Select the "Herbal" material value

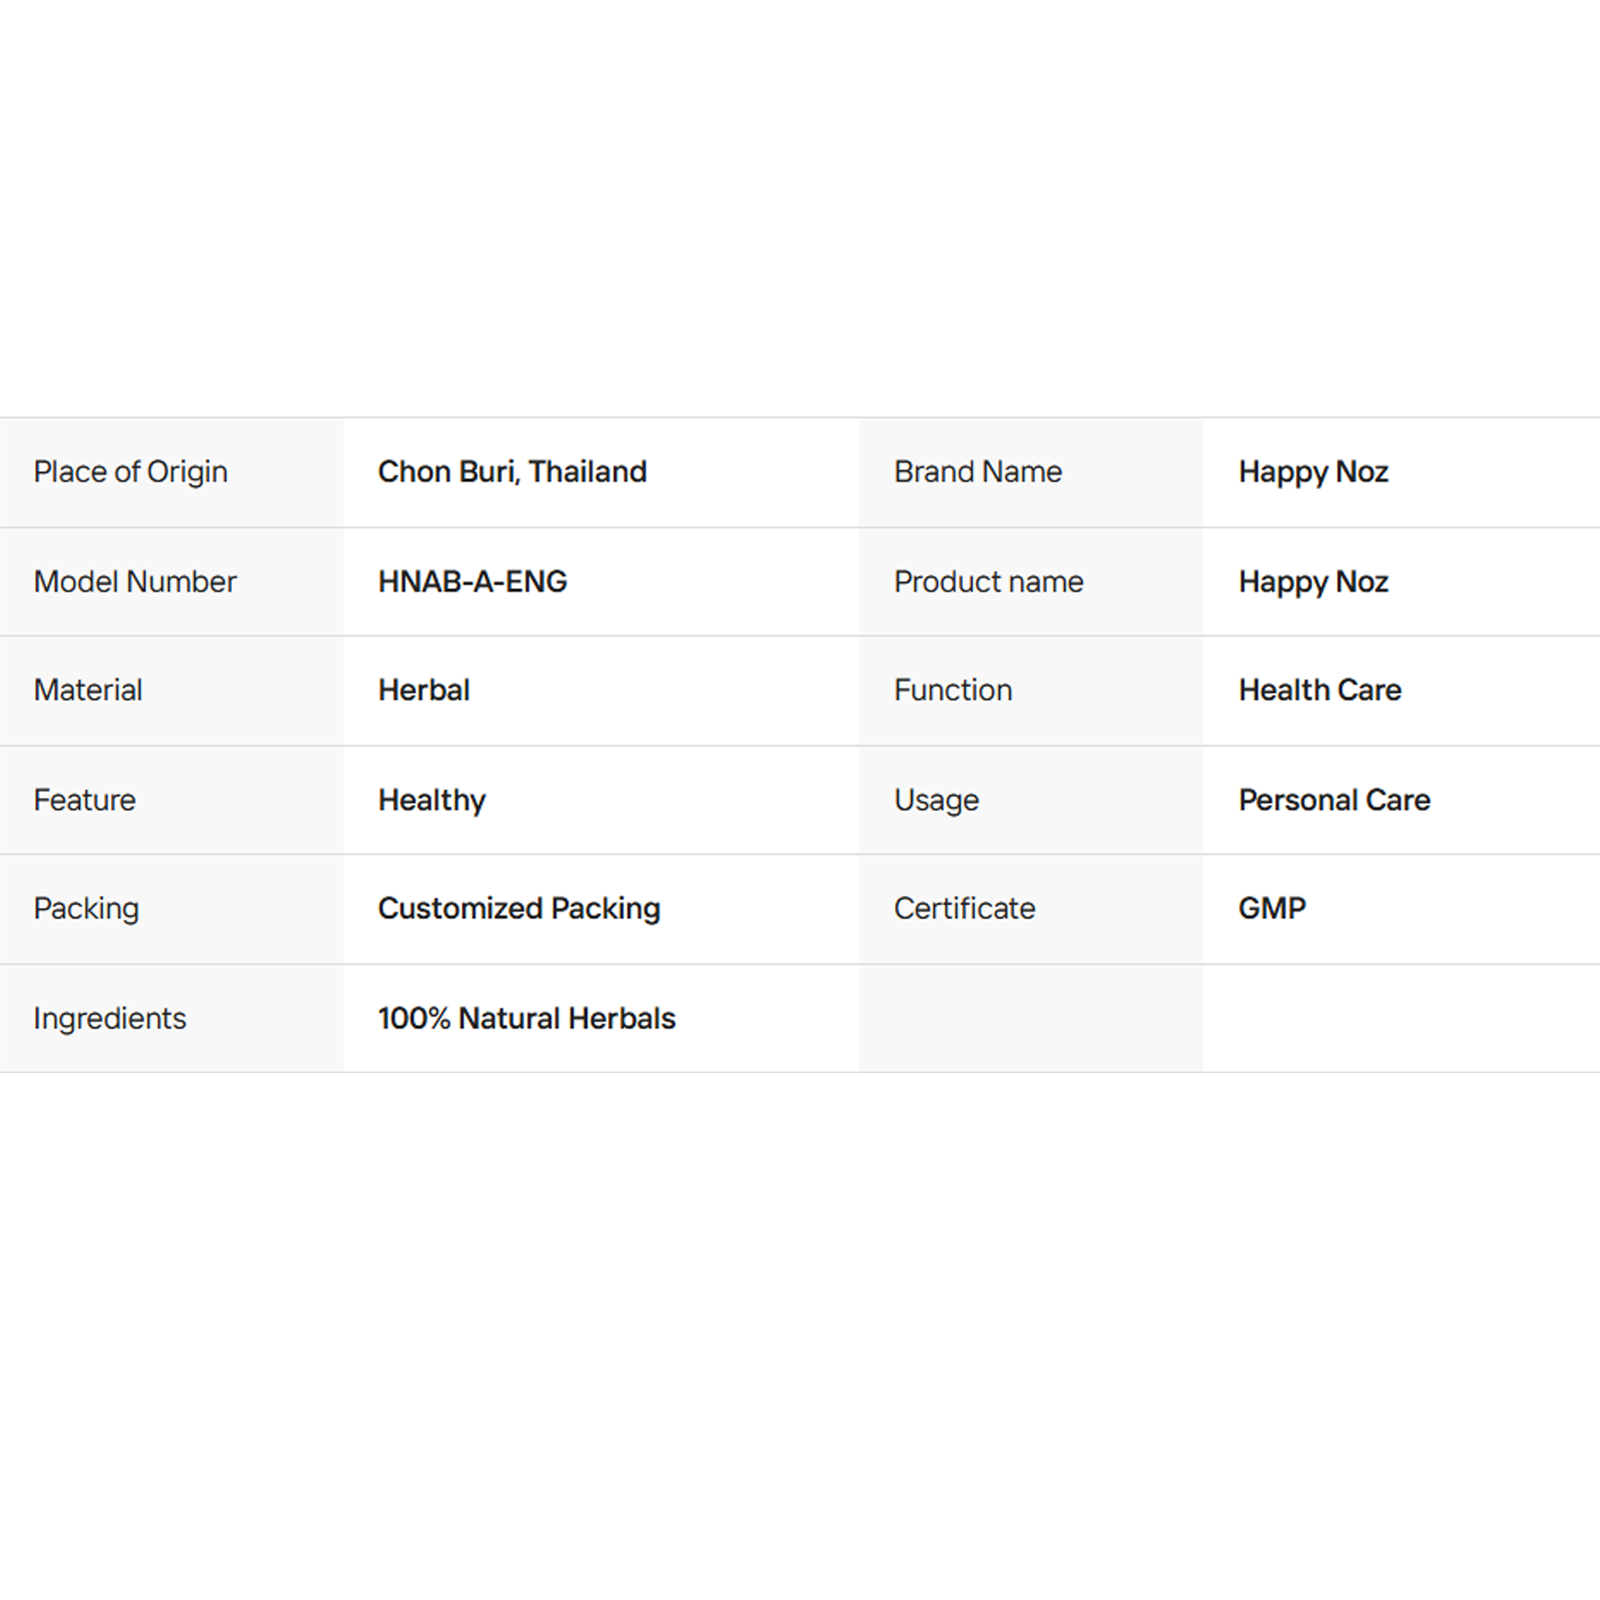[424, 690]
